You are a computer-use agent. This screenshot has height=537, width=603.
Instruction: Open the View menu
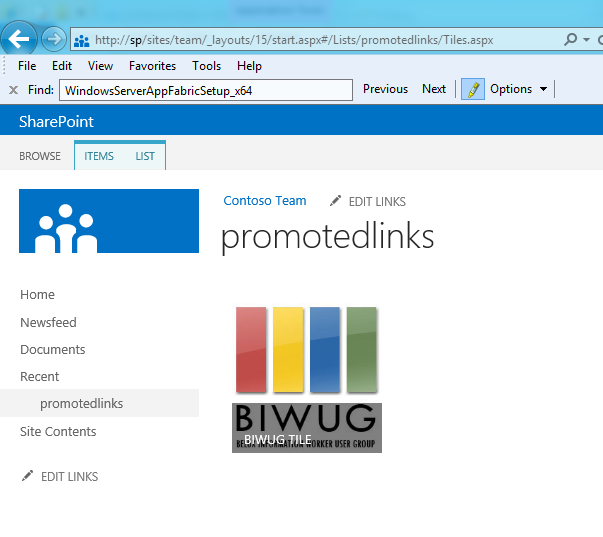click(x=100, y=66)
